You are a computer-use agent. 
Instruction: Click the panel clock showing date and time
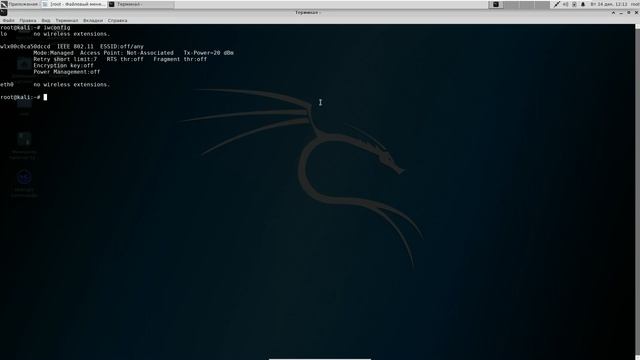click(x=609, y=4)
